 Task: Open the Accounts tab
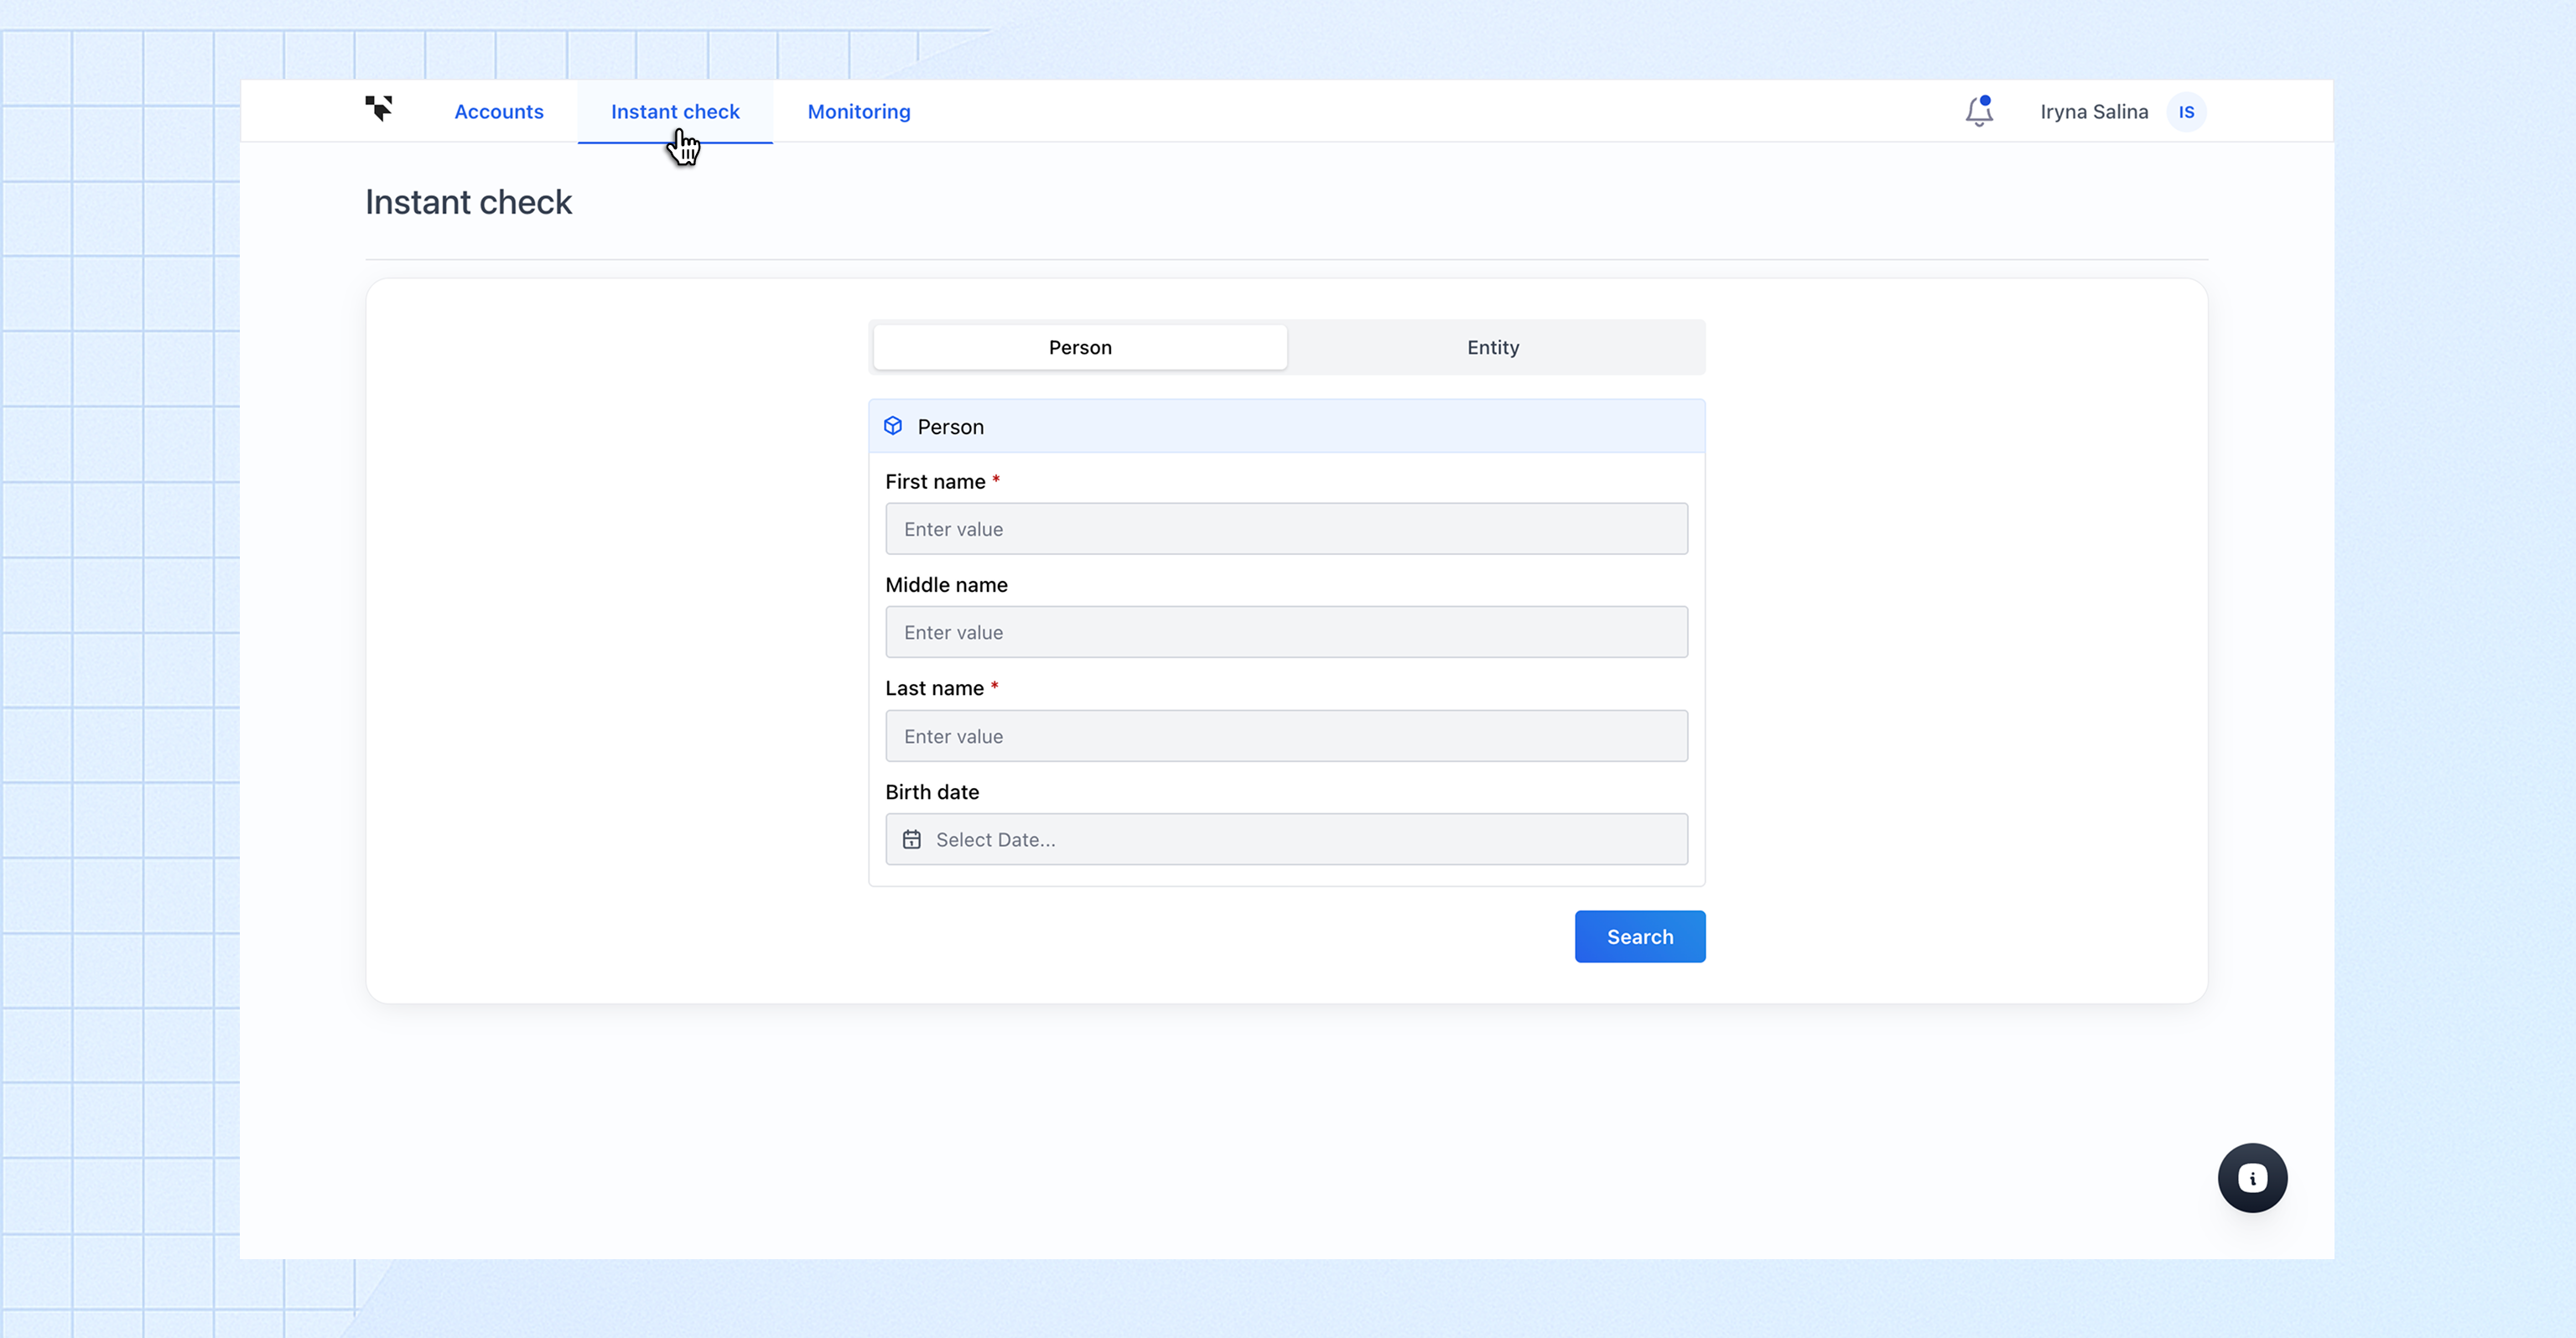499,112
